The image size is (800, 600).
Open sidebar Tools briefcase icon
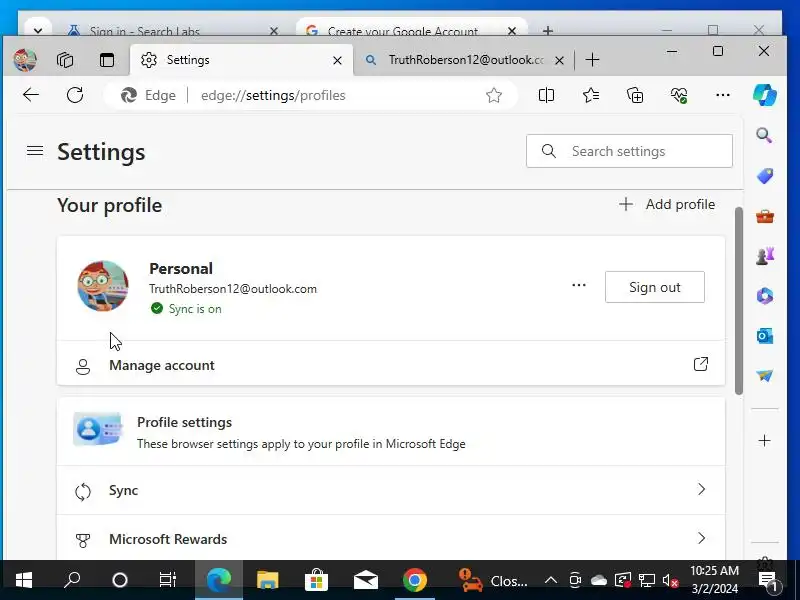764,216
